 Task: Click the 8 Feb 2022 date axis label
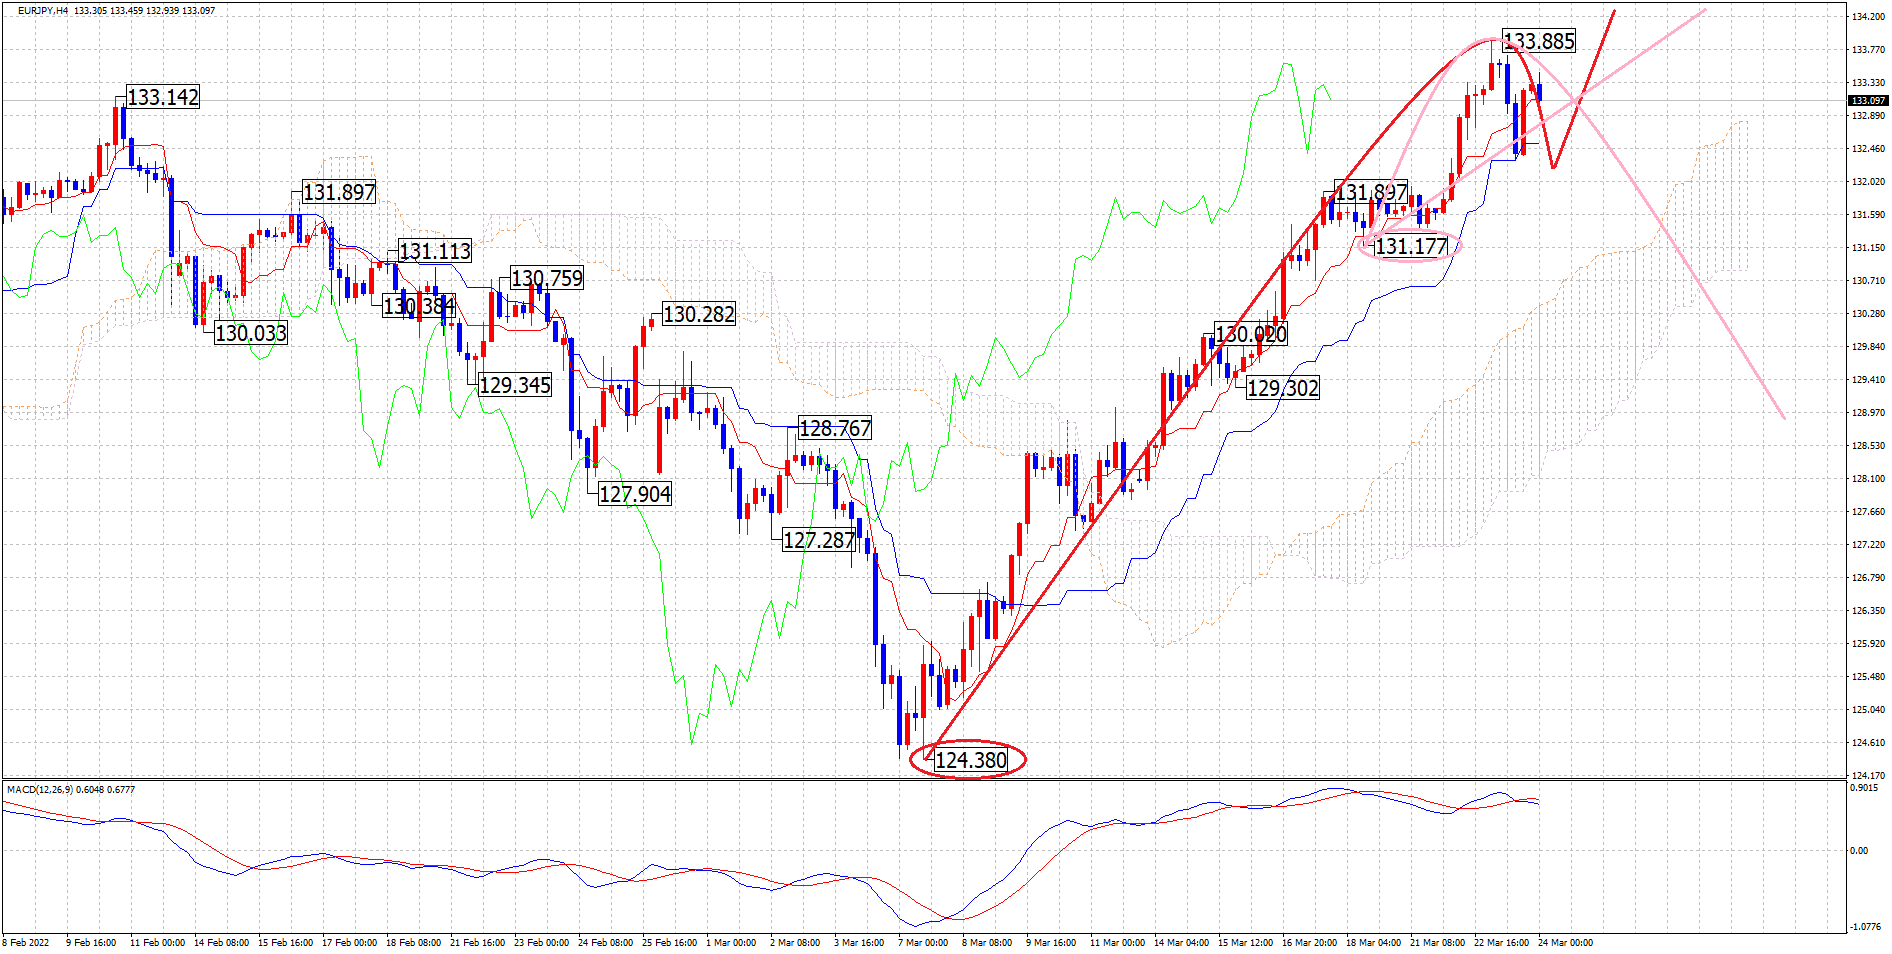[26, 943]
